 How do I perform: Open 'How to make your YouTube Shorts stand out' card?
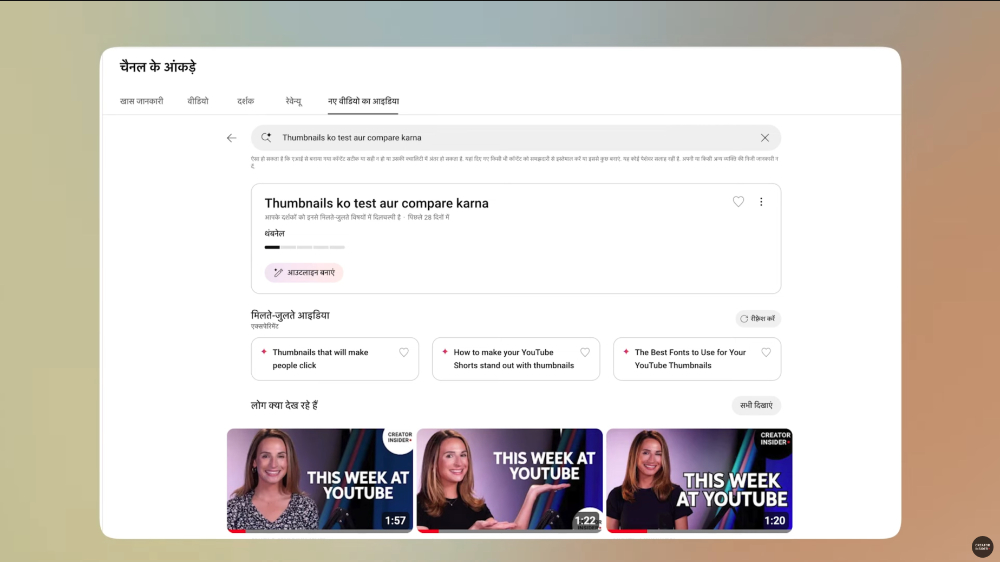(x=516, y=359)
